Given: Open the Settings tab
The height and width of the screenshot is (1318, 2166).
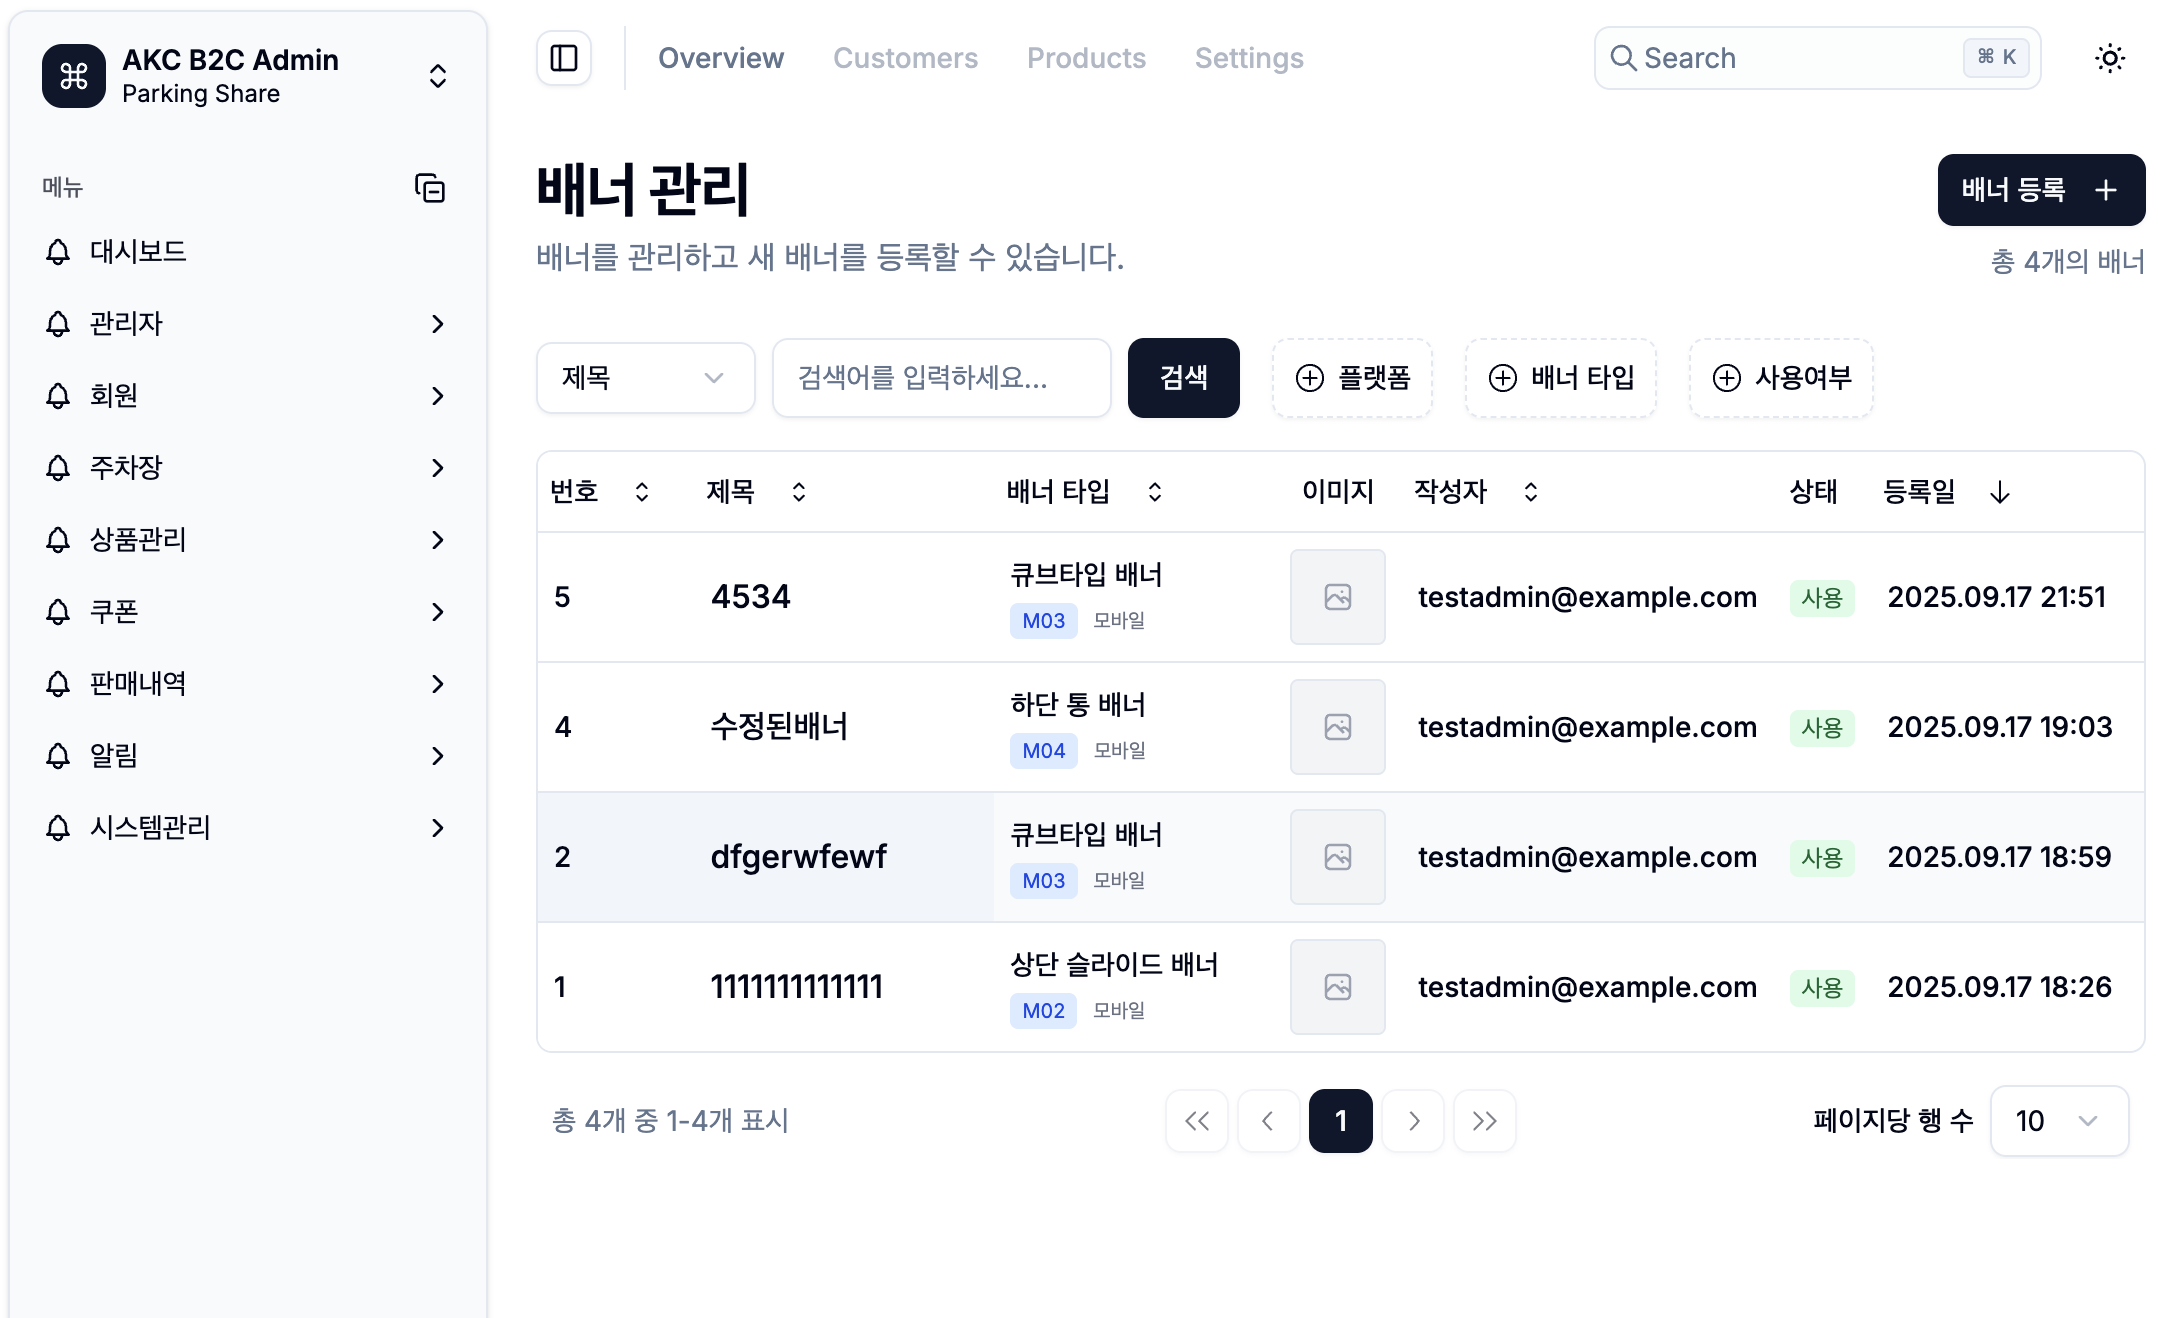Looking at the screenshot, I should tap(1248, 58).
